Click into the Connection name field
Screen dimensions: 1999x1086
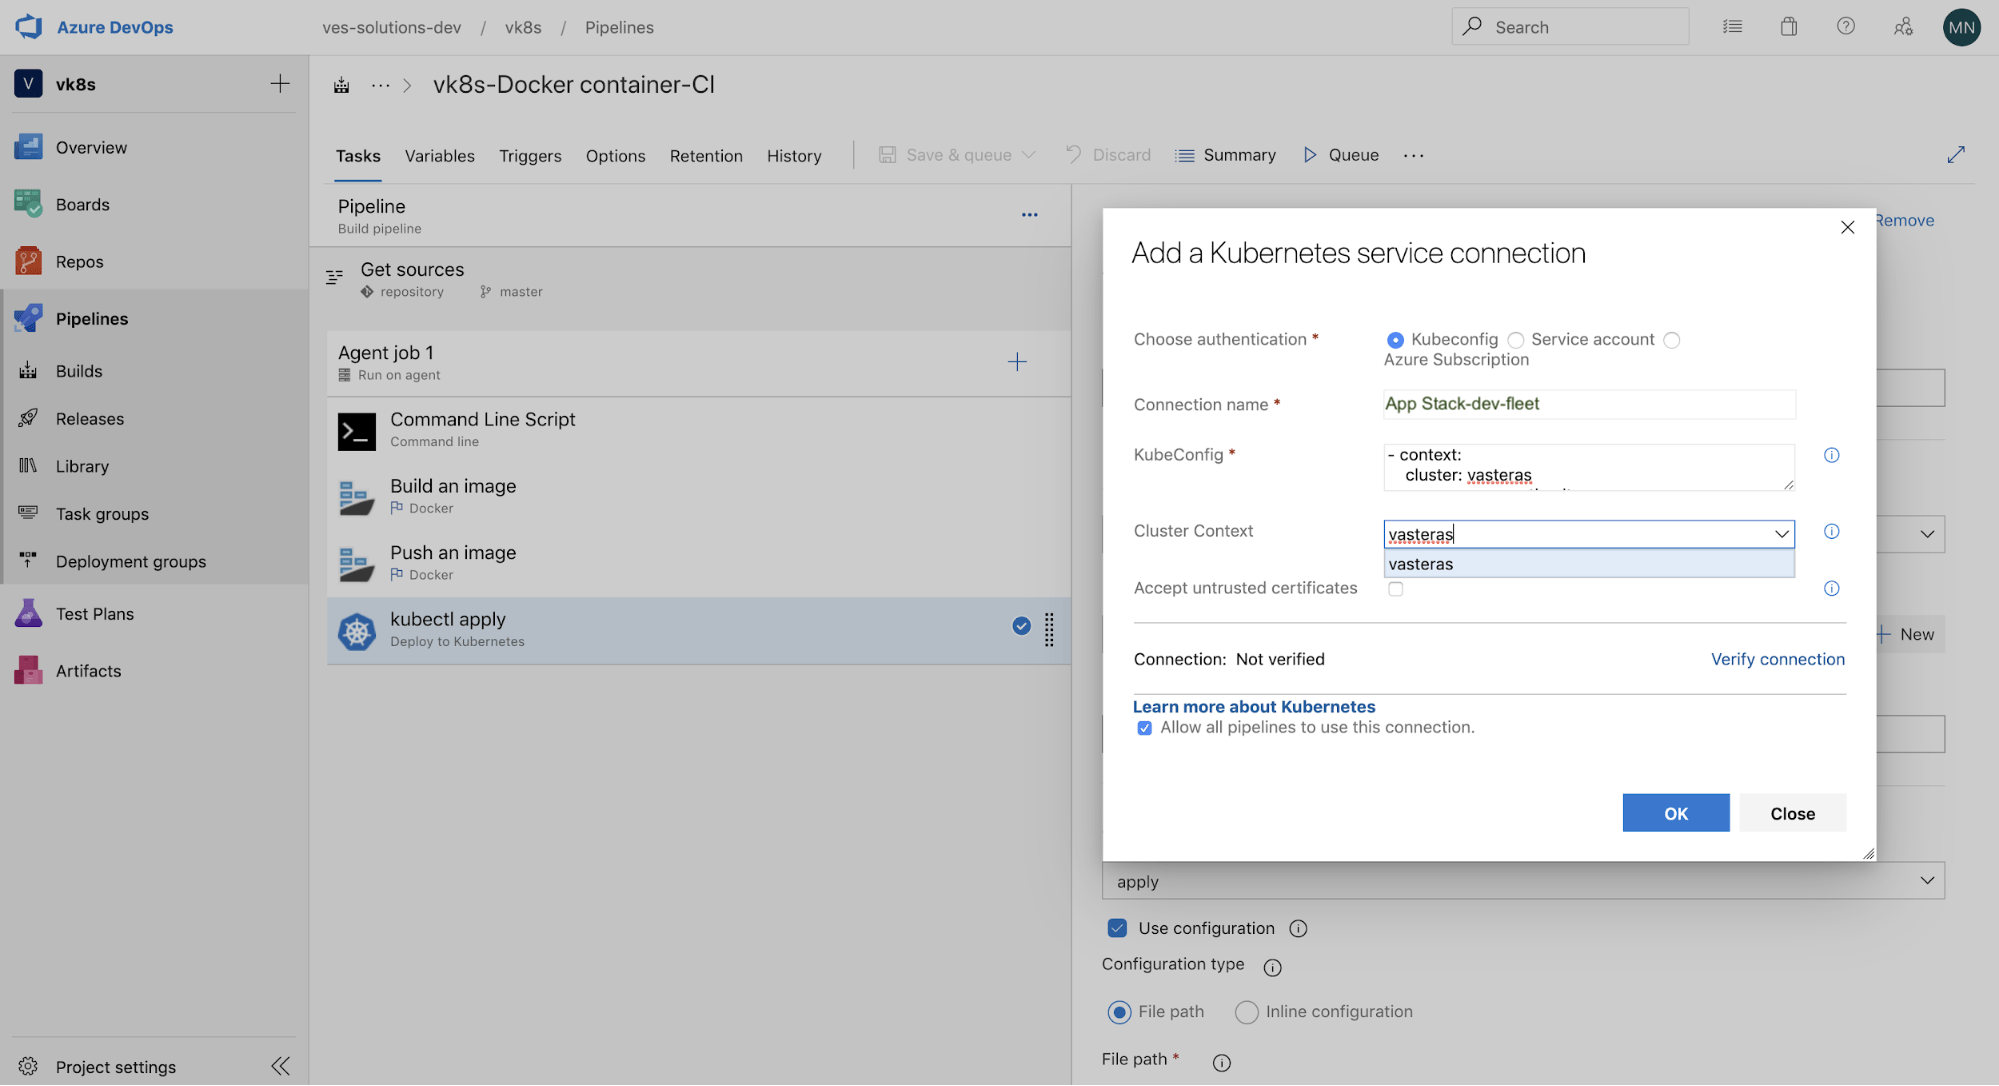(1588, 403)
